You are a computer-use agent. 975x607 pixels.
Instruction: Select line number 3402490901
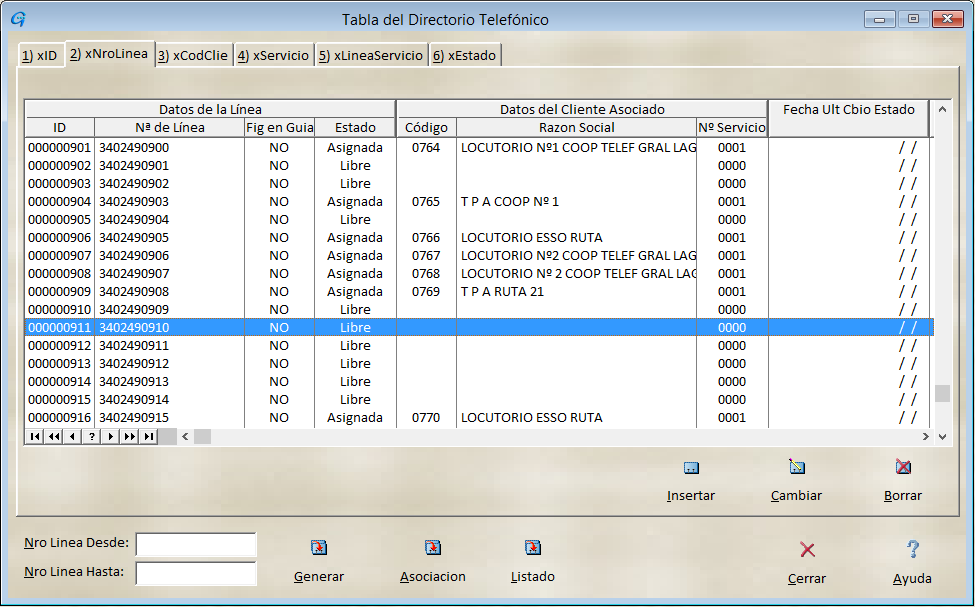134,166
